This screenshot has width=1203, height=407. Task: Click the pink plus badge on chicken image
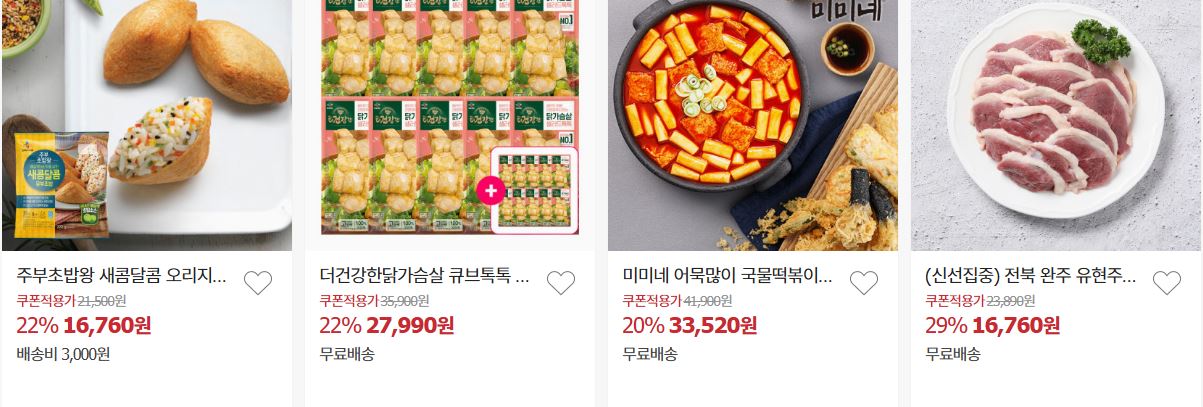pyautogui.click(x=491, y=190)
